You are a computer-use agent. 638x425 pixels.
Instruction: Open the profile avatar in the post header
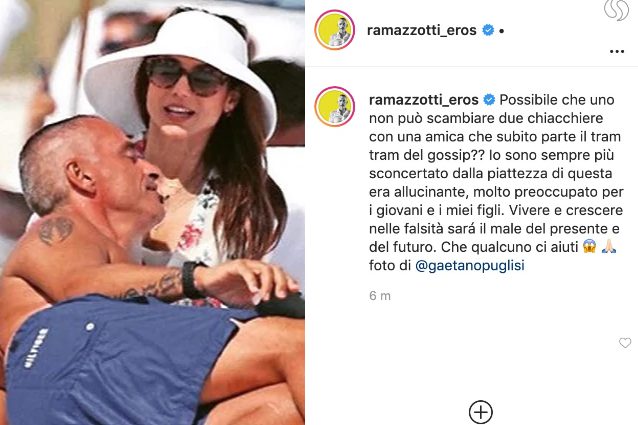click(x=335, y=30)
